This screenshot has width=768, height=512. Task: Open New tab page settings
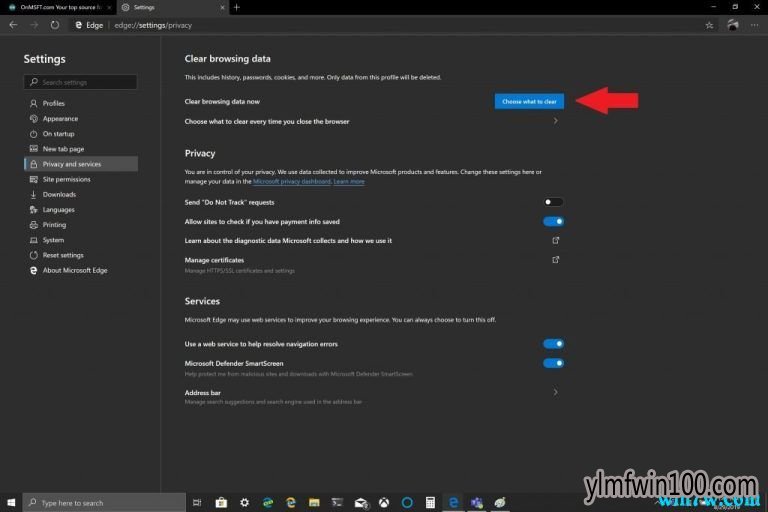click(81, 149)
